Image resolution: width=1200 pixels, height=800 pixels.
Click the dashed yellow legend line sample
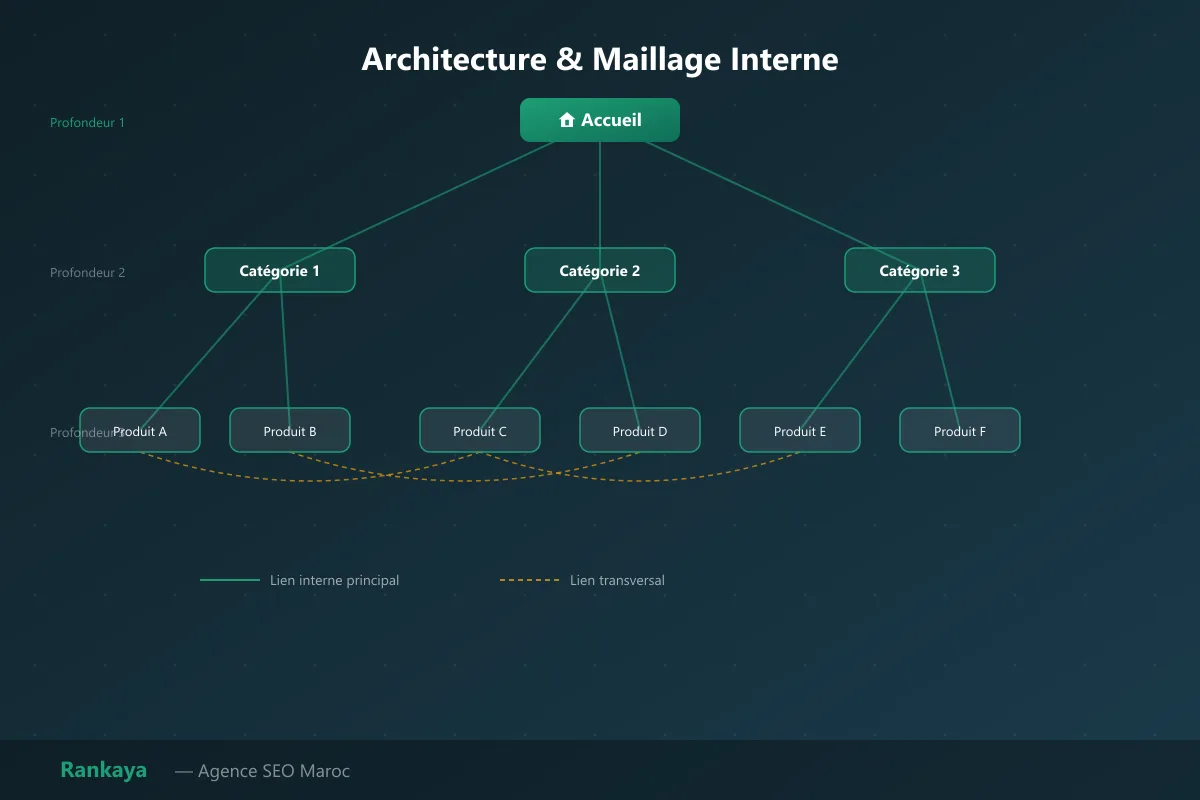[530, 580]
